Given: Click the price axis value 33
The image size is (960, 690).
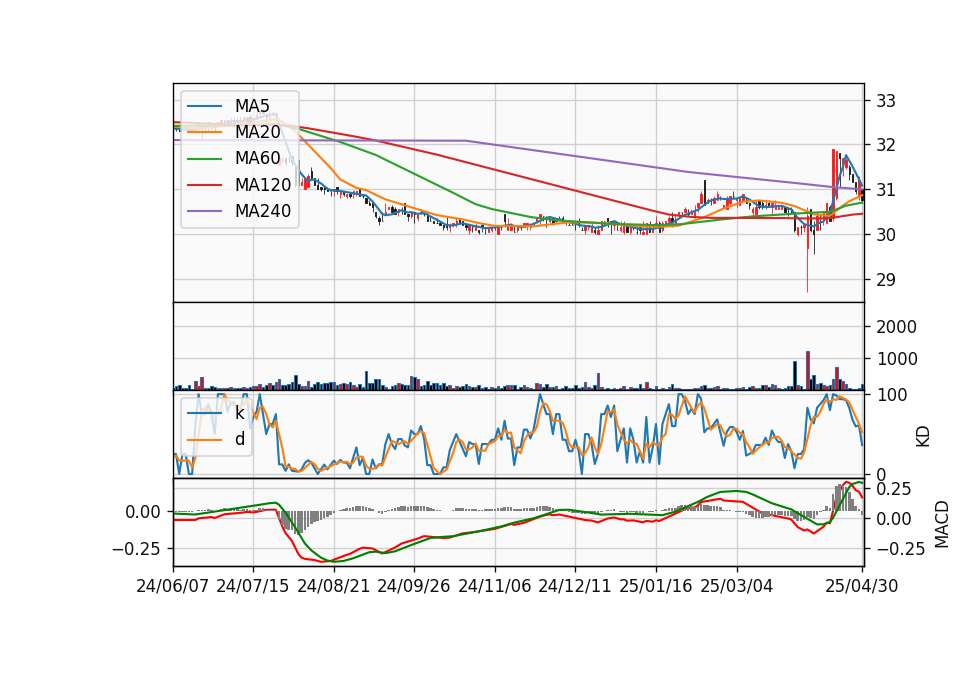Looking at the screenshot, I should click(x=886, y=101).
